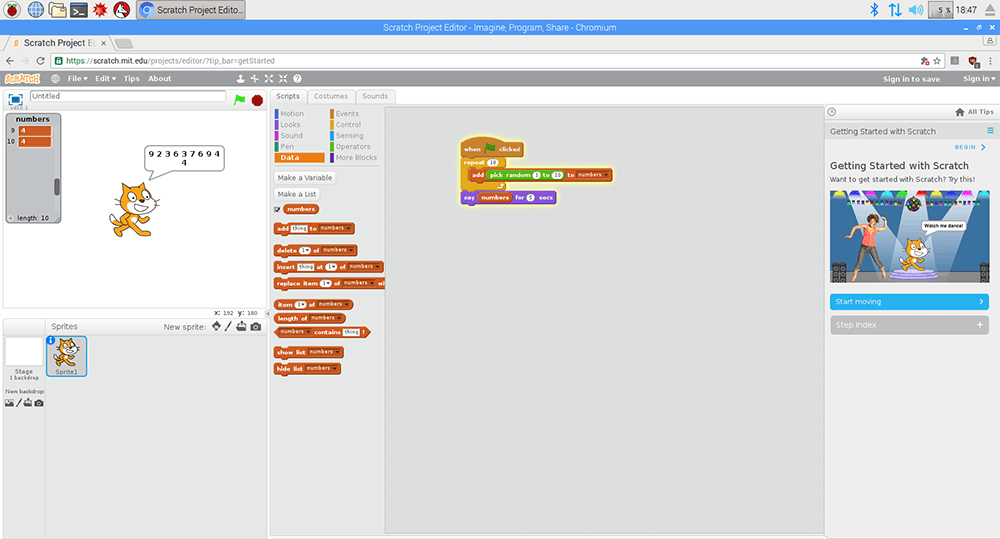Select Events block category
The image size is (1000, 539).
347,114
